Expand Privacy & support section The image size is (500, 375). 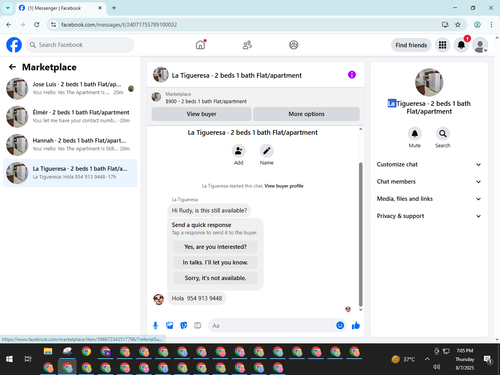[429, 216]
